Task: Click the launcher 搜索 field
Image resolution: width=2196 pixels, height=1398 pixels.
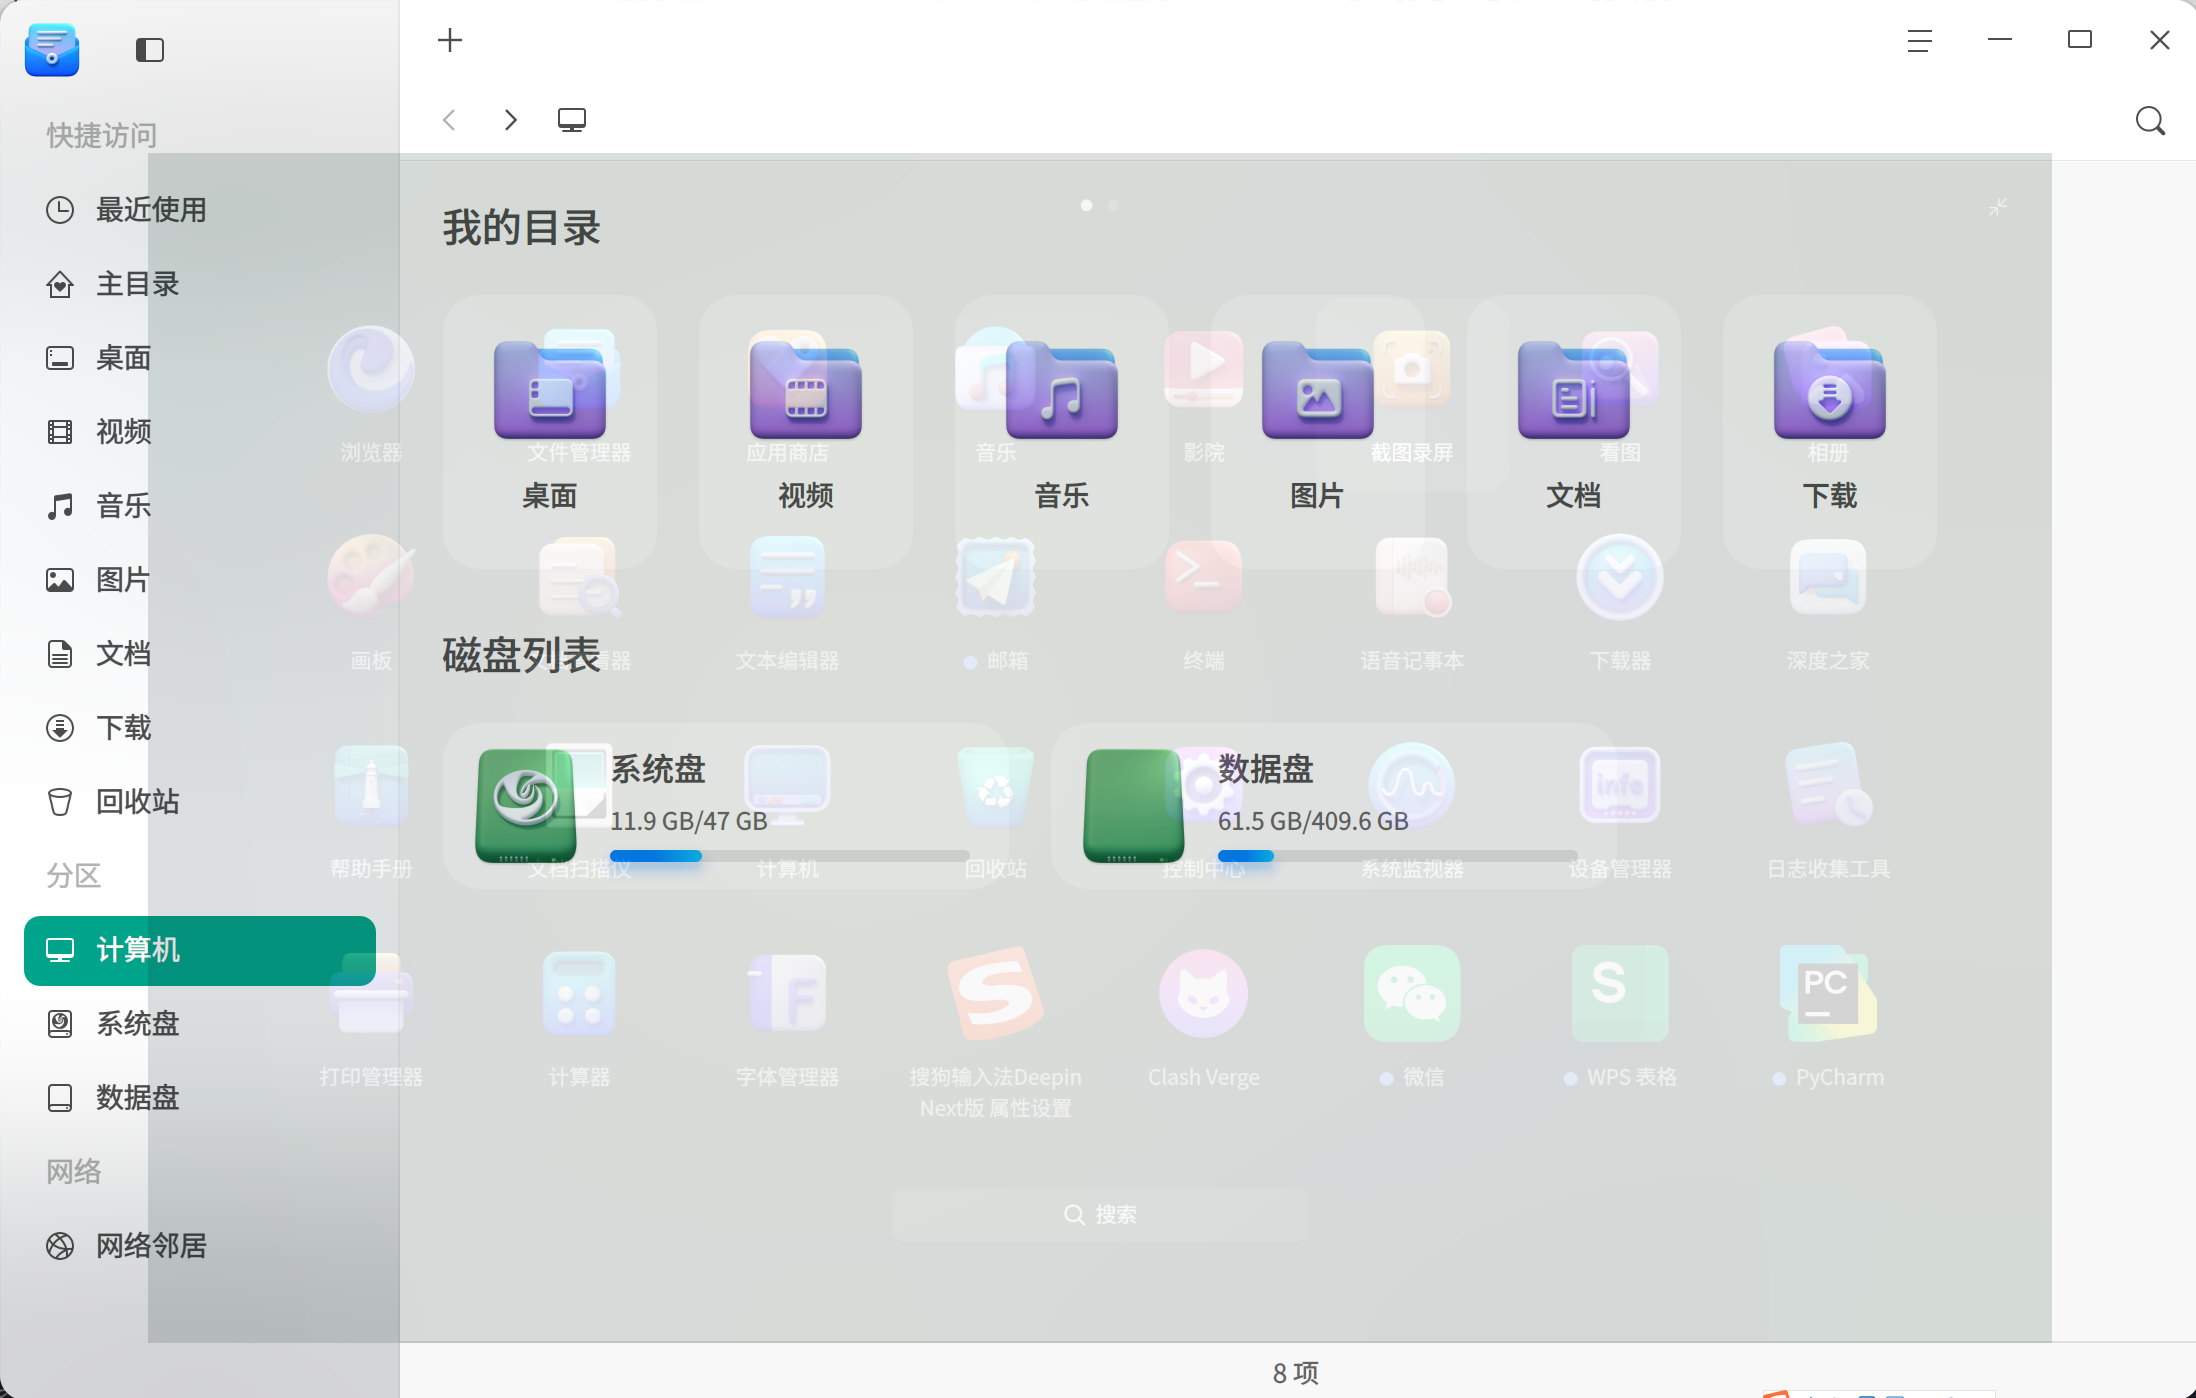Action: 1100,1214
